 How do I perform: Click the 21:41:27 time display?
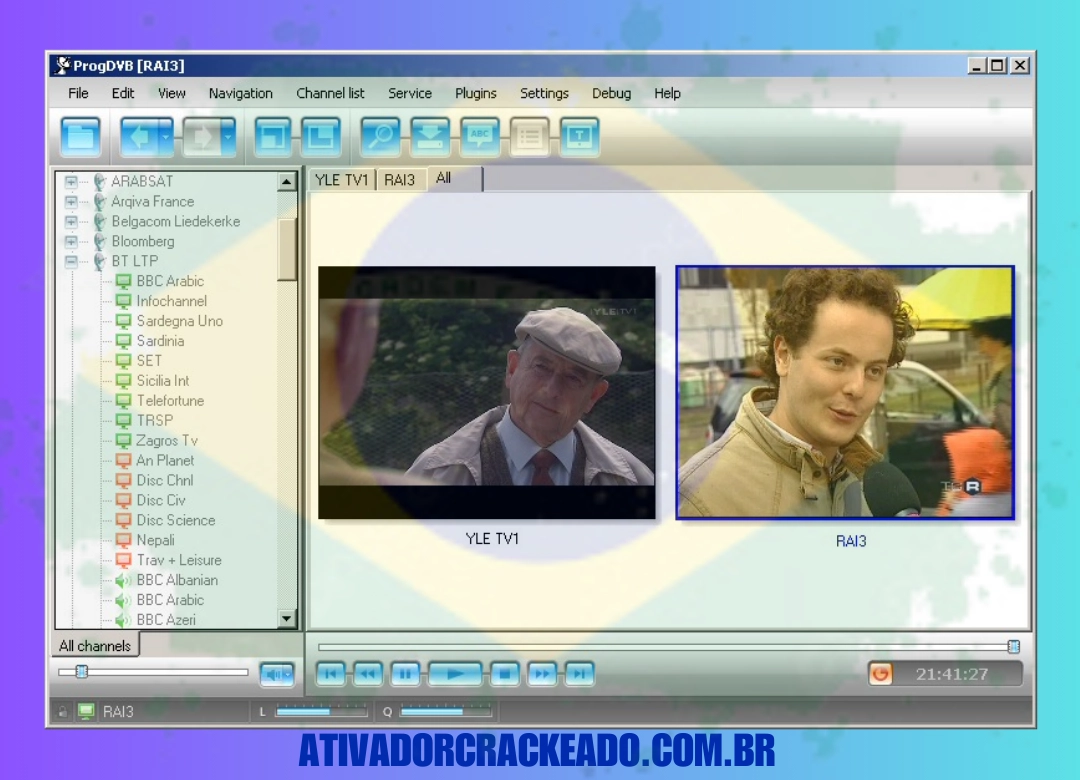(952, 674)
